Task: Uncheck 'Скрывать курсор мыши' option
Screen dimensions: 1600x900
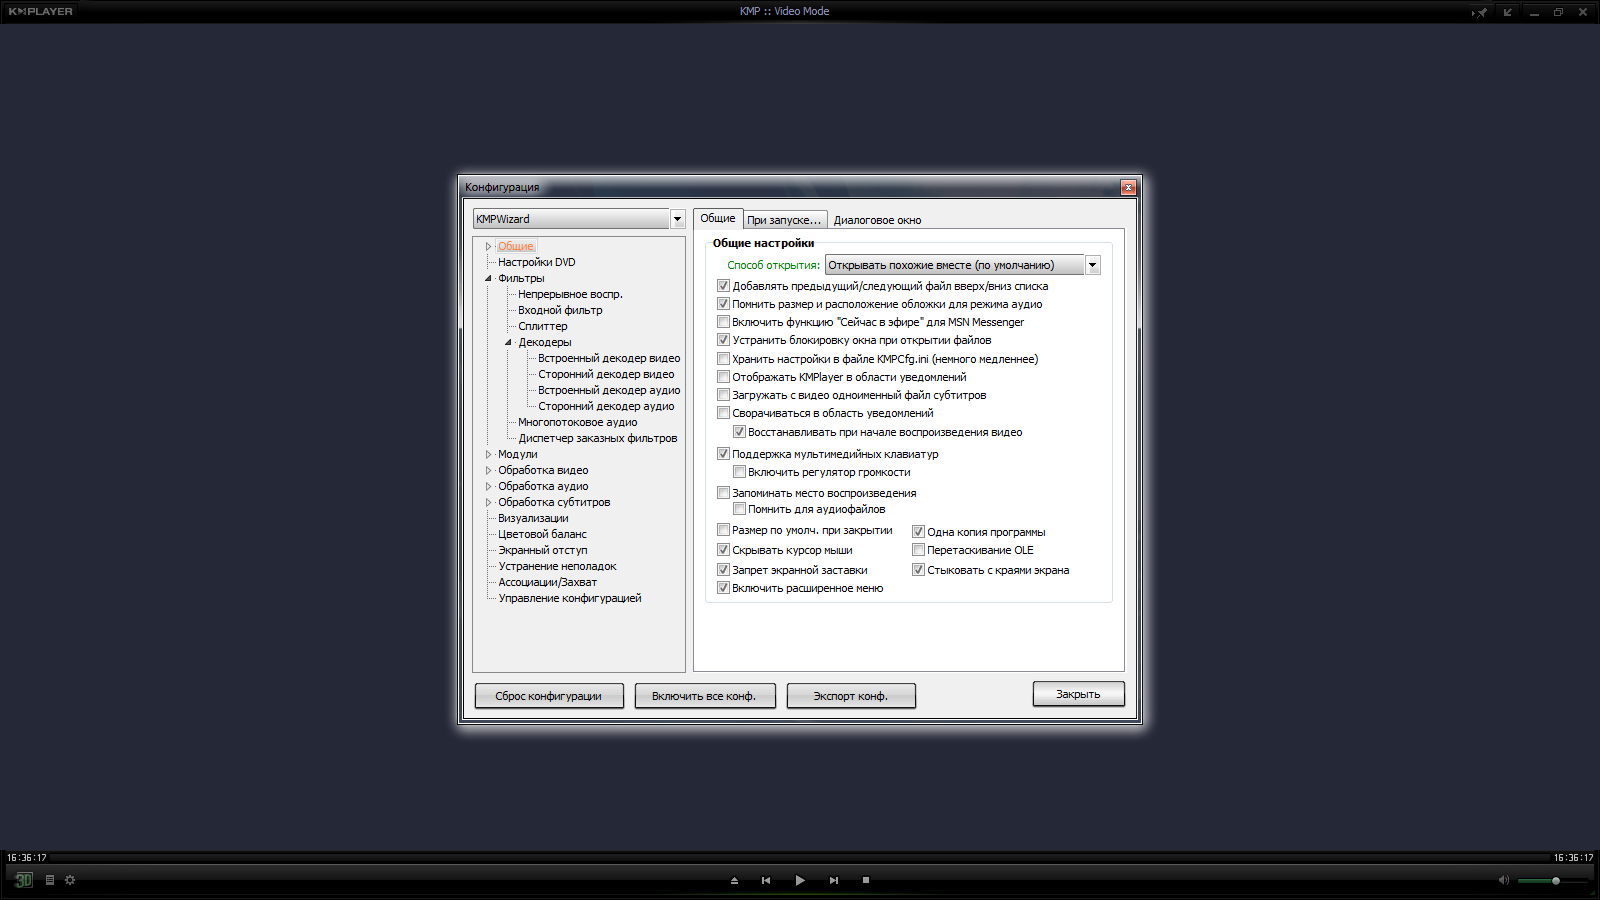Action: coord(723,550)
